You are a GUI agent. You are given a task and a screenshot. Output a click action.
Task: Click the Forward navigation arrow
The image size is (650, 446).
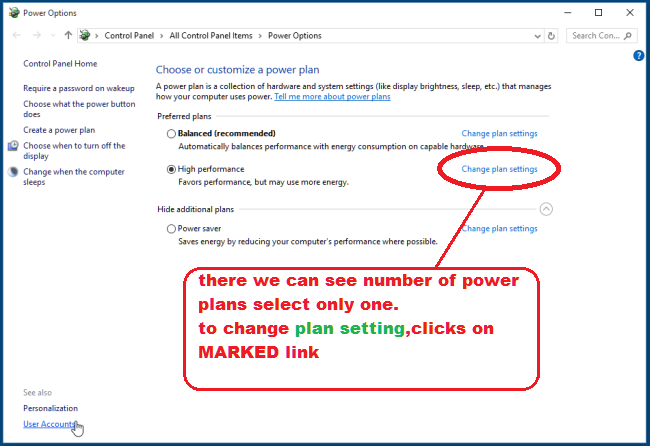[x=36, y=36]
